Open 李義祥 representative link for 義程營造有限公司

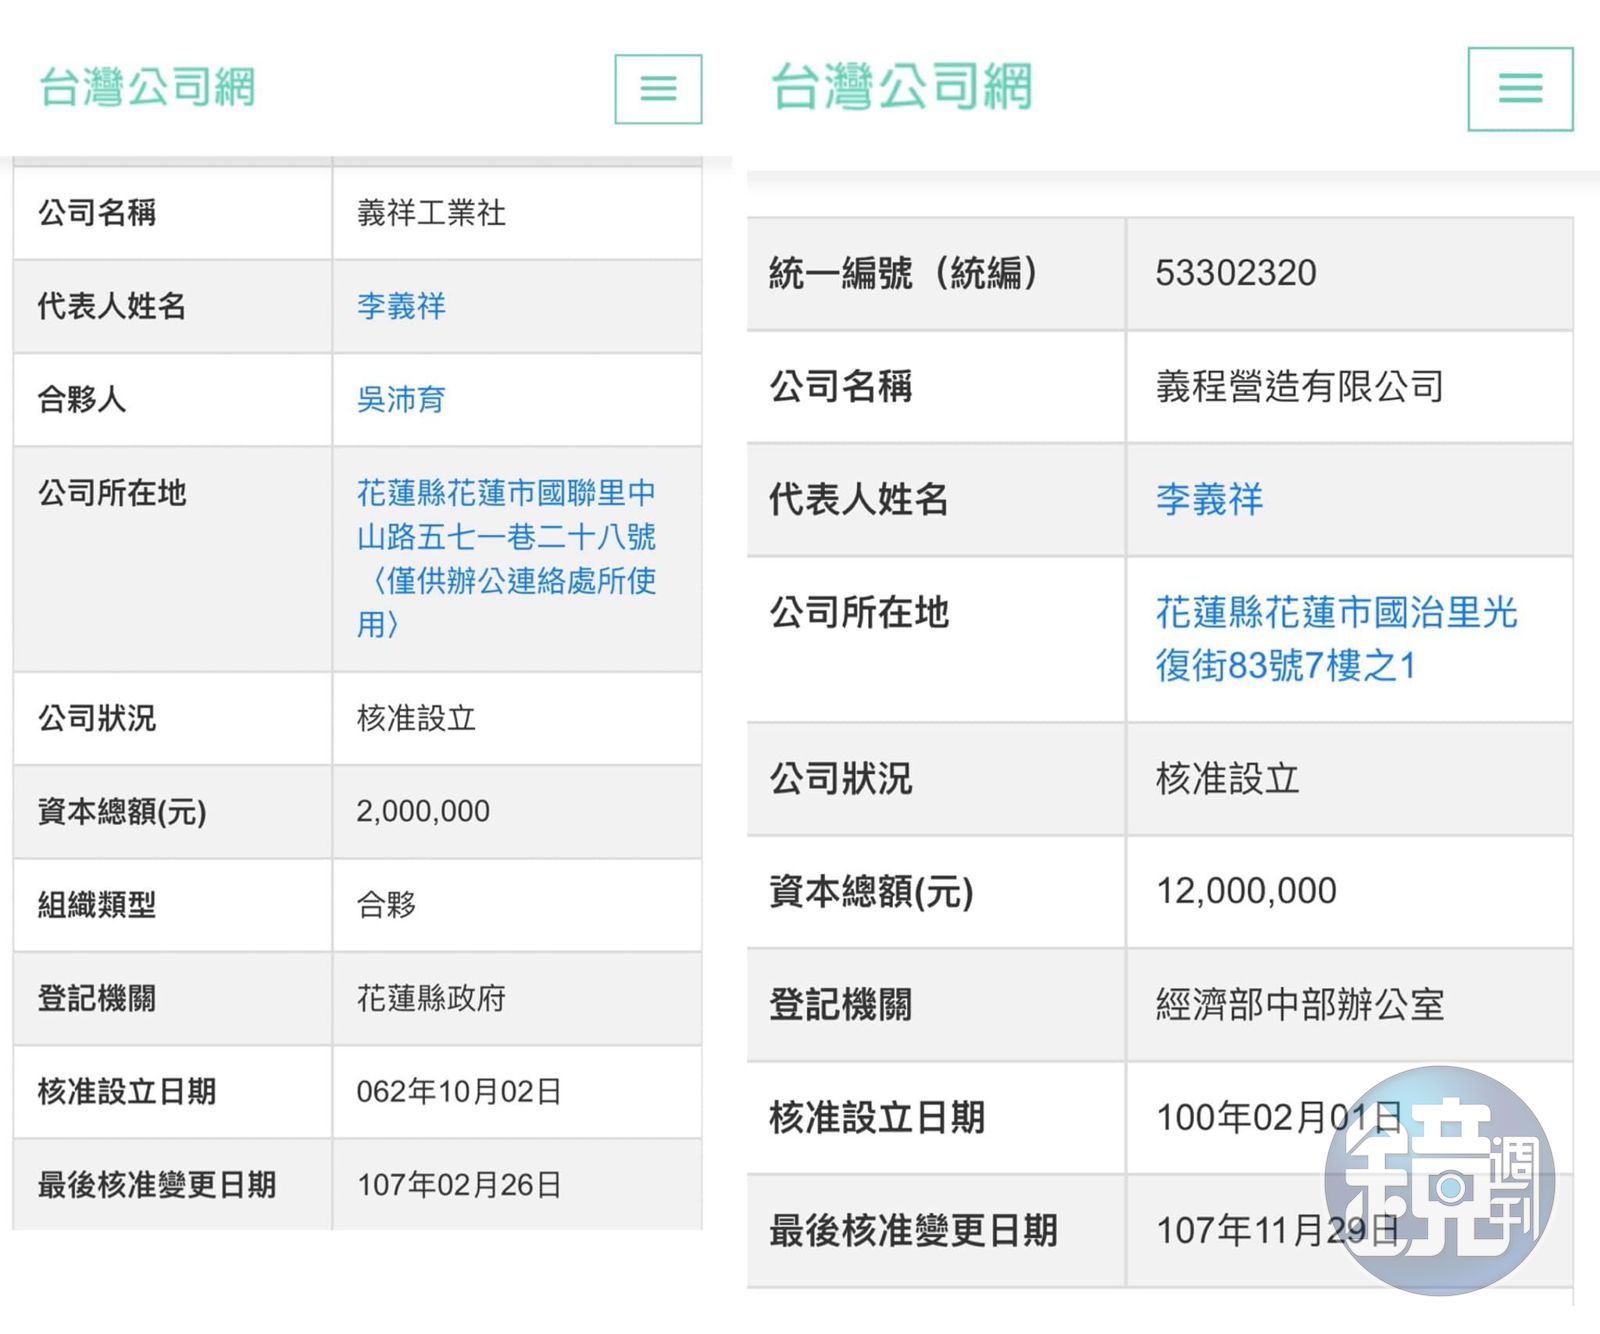1209,499
